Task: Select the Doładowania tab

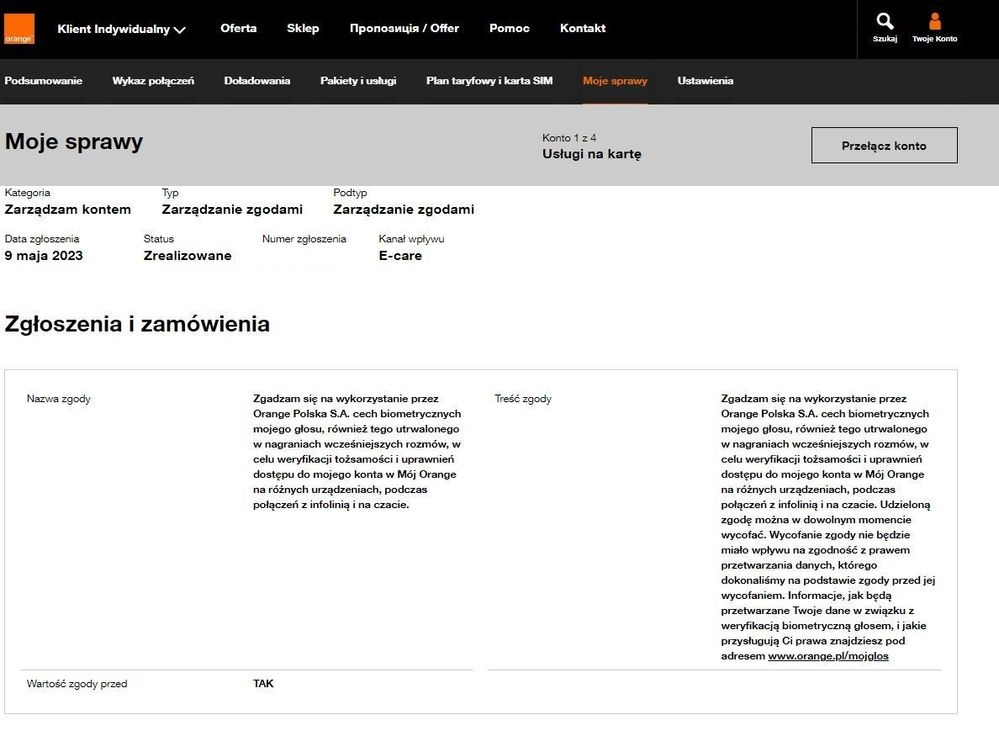Action: (x=257, y=81)
